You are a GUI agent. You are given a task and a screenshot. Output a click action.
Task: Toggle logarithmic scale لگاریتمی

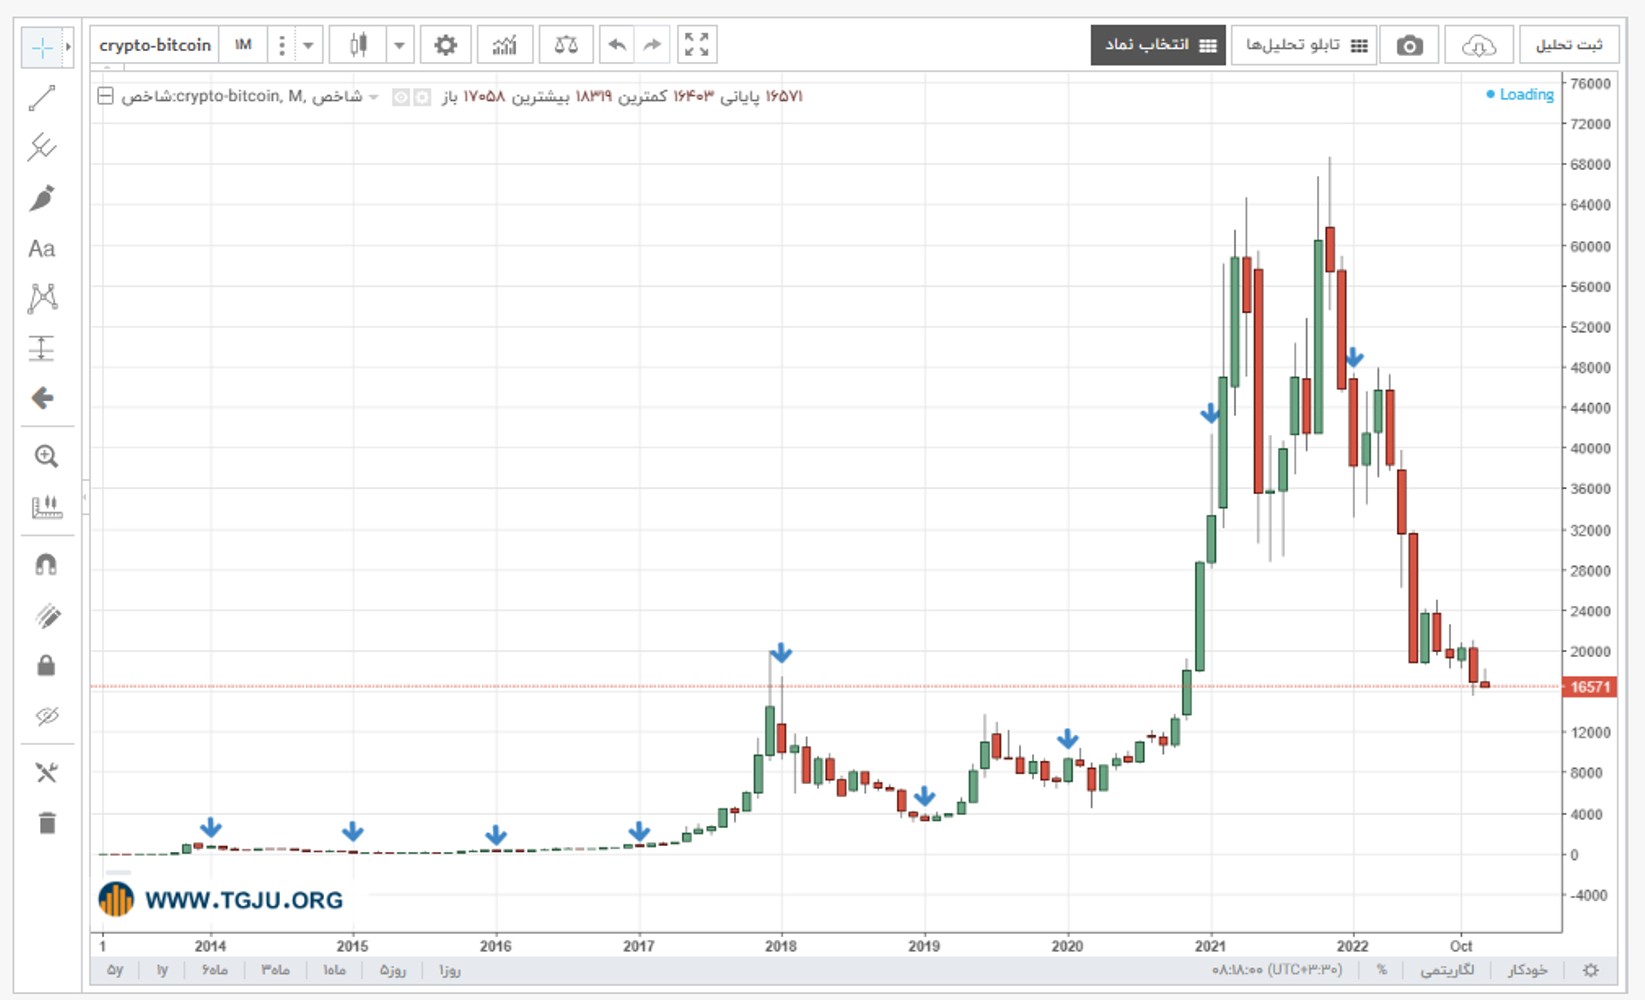(x=1447, y=970)
